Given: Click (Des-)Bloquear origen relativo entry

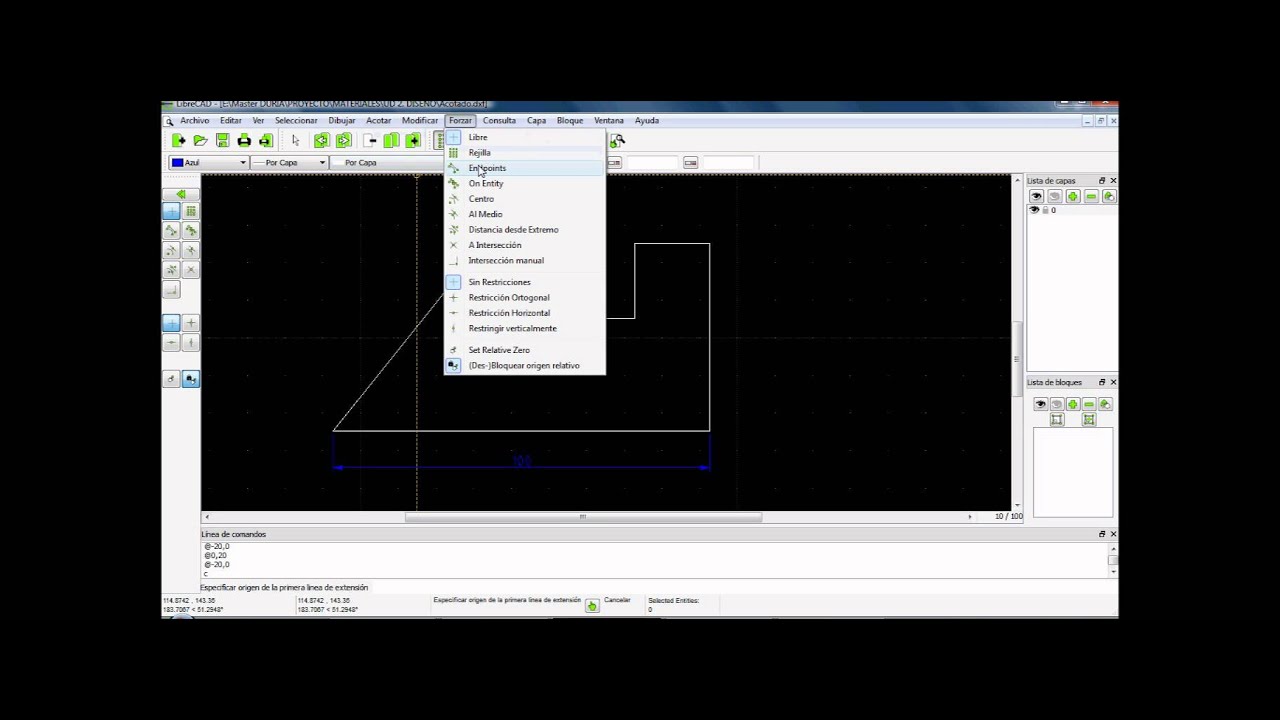Looking at the screenshot, I should [x=524, y=366].
